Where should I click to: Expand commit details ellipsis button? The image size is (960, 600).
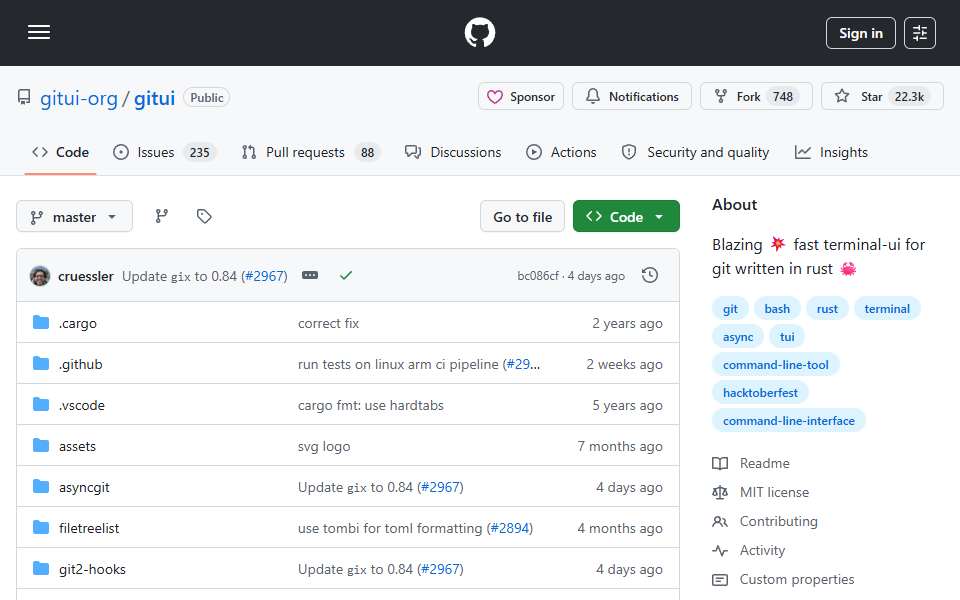[310, 276]
